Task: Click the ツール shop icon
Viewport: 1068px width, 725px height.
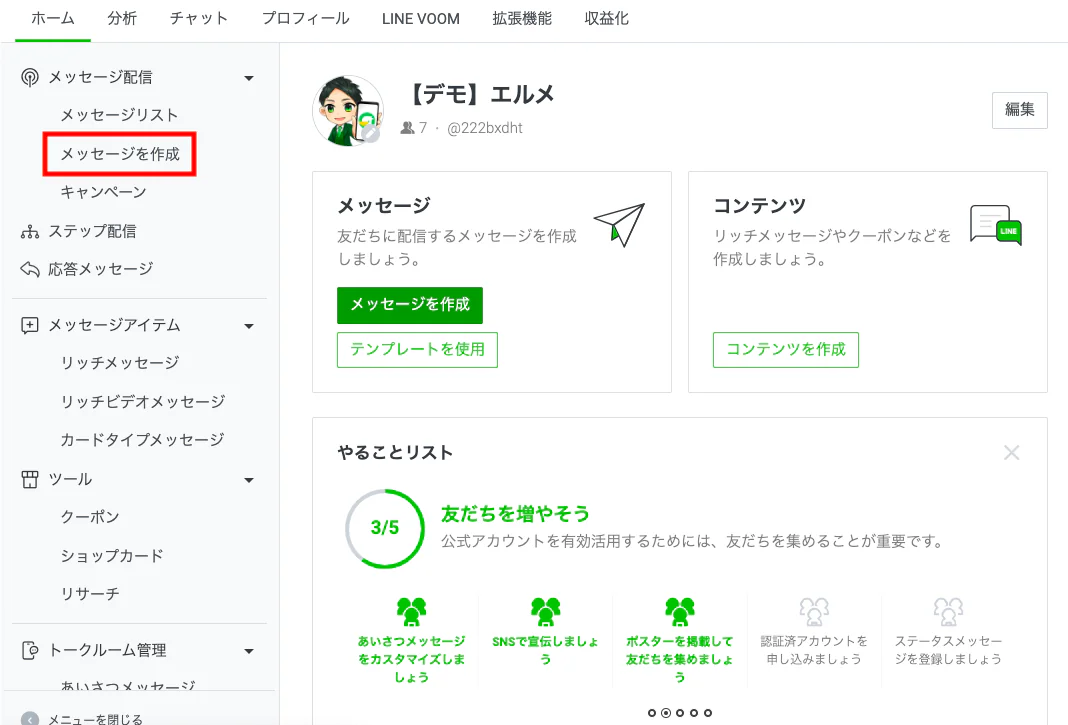Action: pos(29,480)
